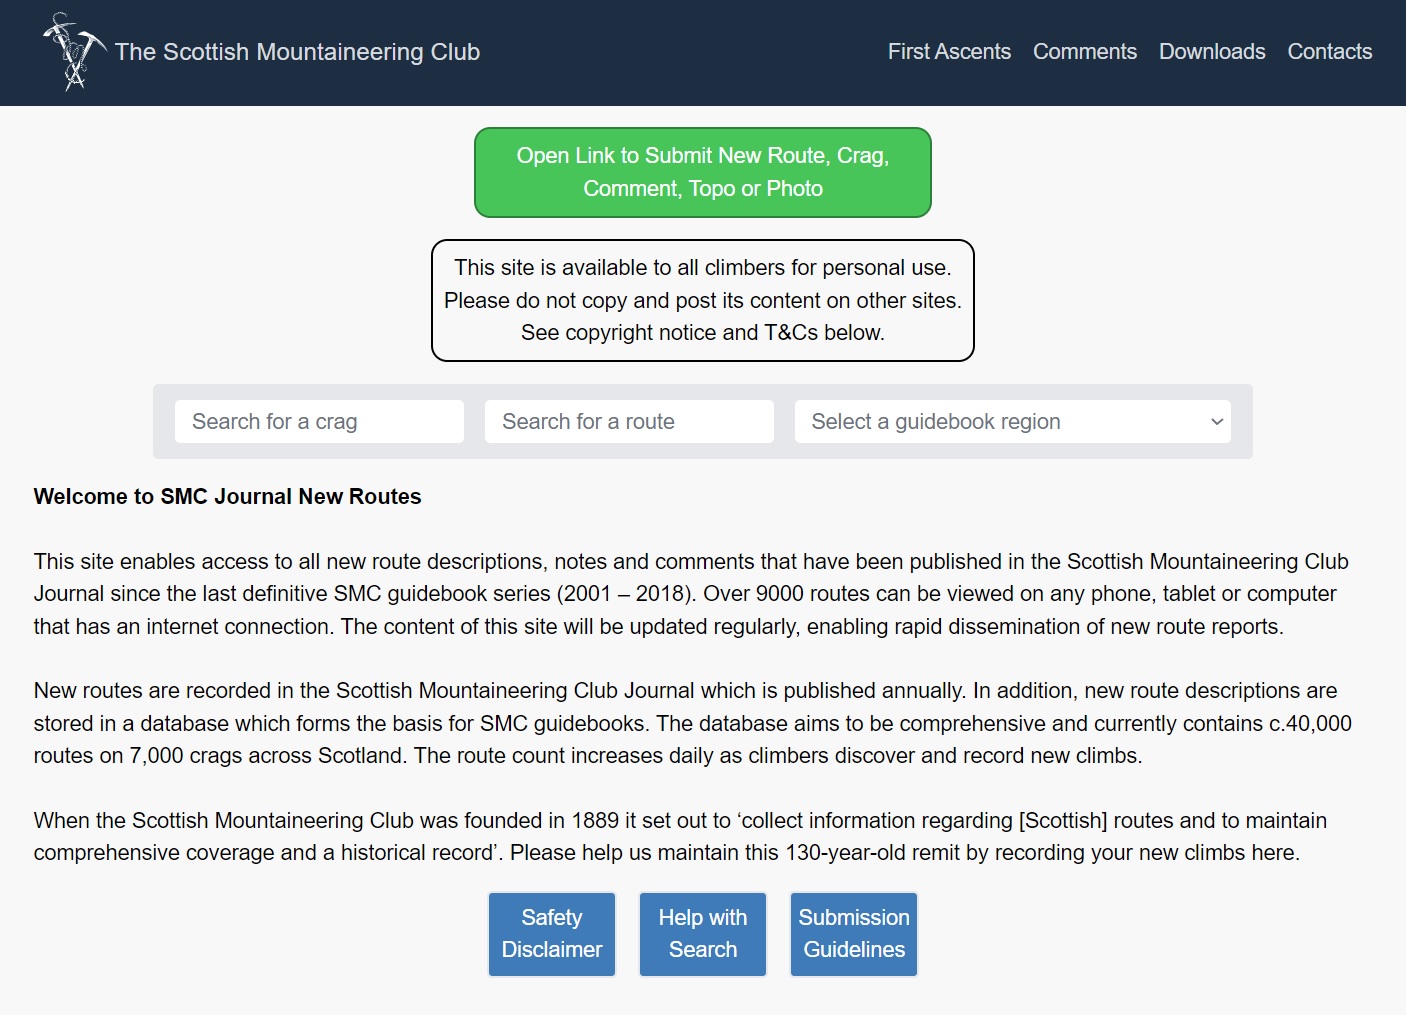1406x1015 pixels.
Task: Click the paragraph about founding in 1889
Action: point(680,837)
